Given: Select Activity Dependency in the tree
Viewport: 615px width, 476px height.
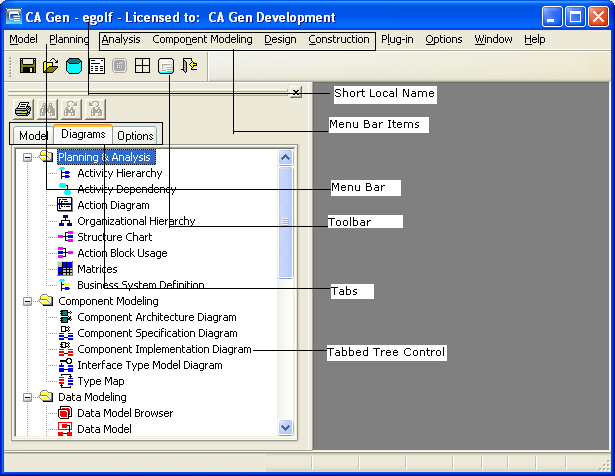Looking at the screenshot, I should tap(126, 189).
